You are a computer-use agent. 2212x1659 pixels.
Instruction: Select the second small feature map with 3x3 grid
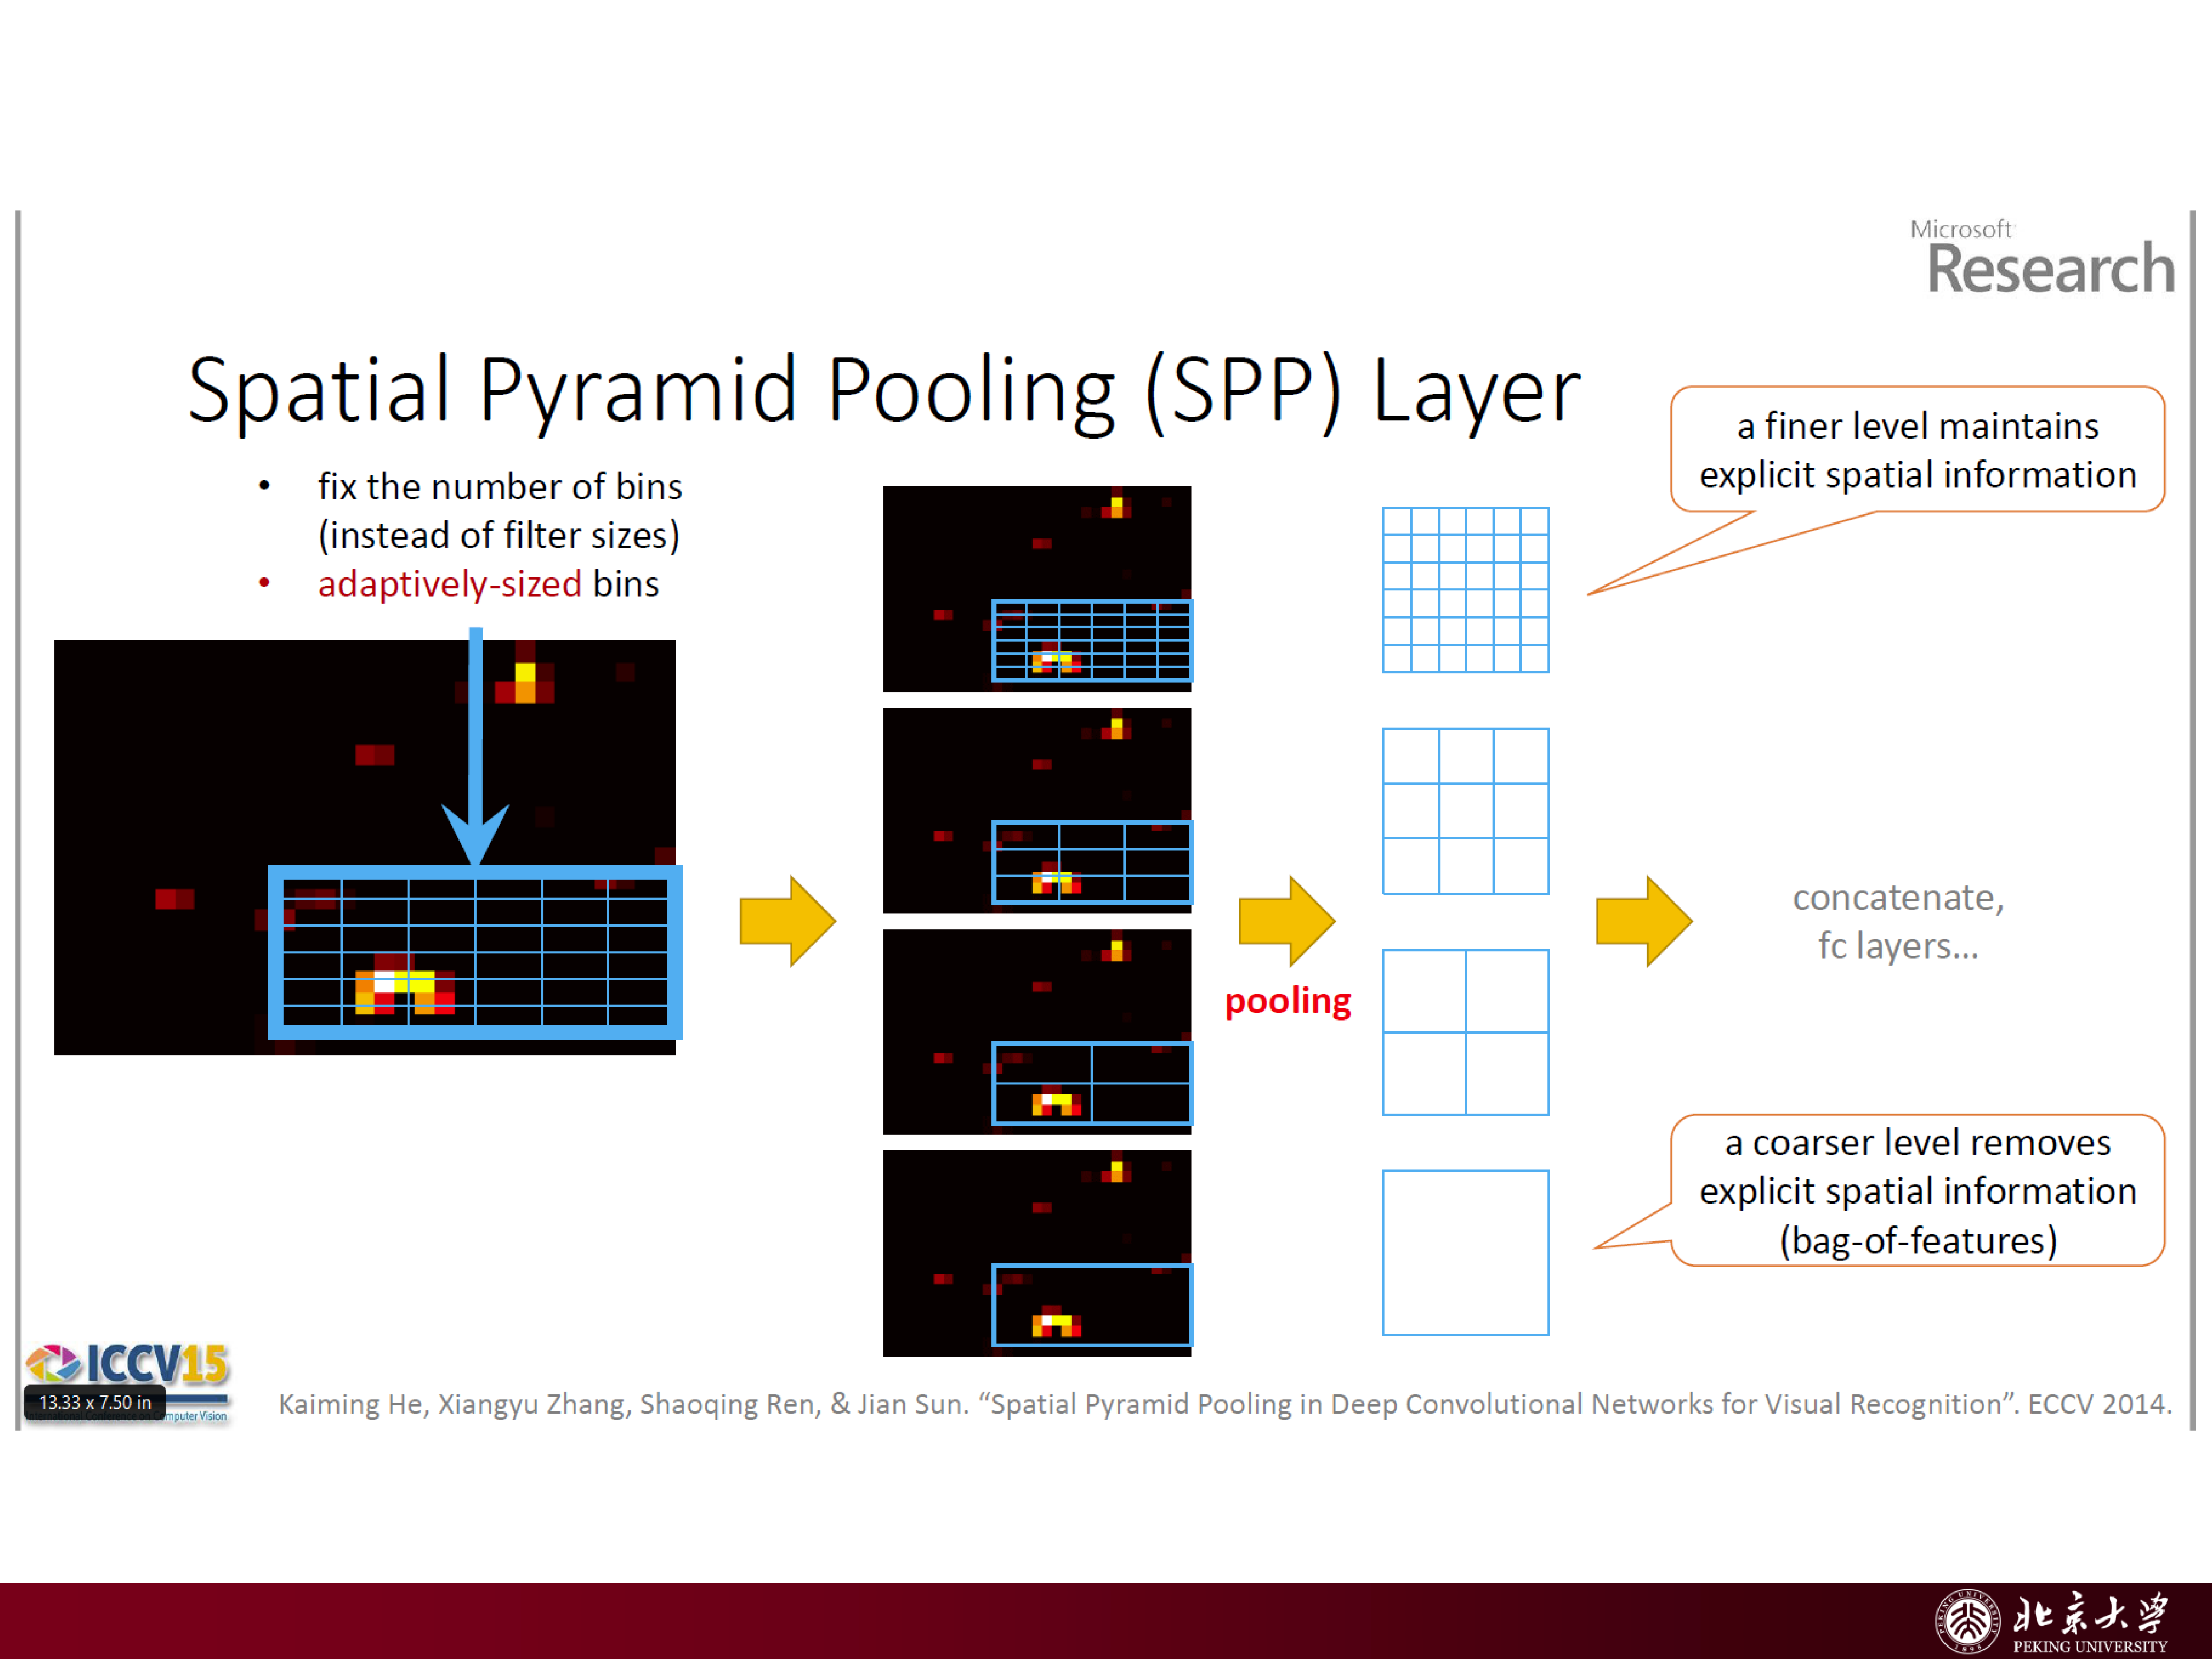click(1037, 811)
